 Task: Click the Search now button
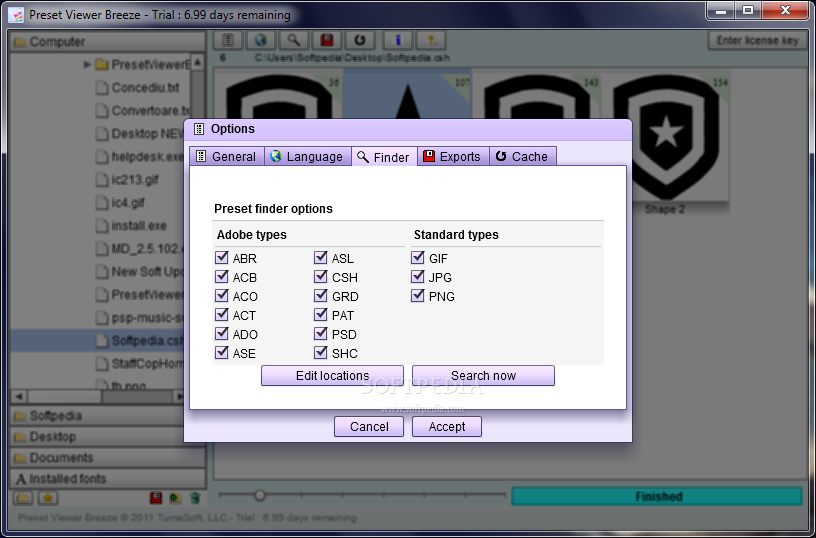(483, 376)
